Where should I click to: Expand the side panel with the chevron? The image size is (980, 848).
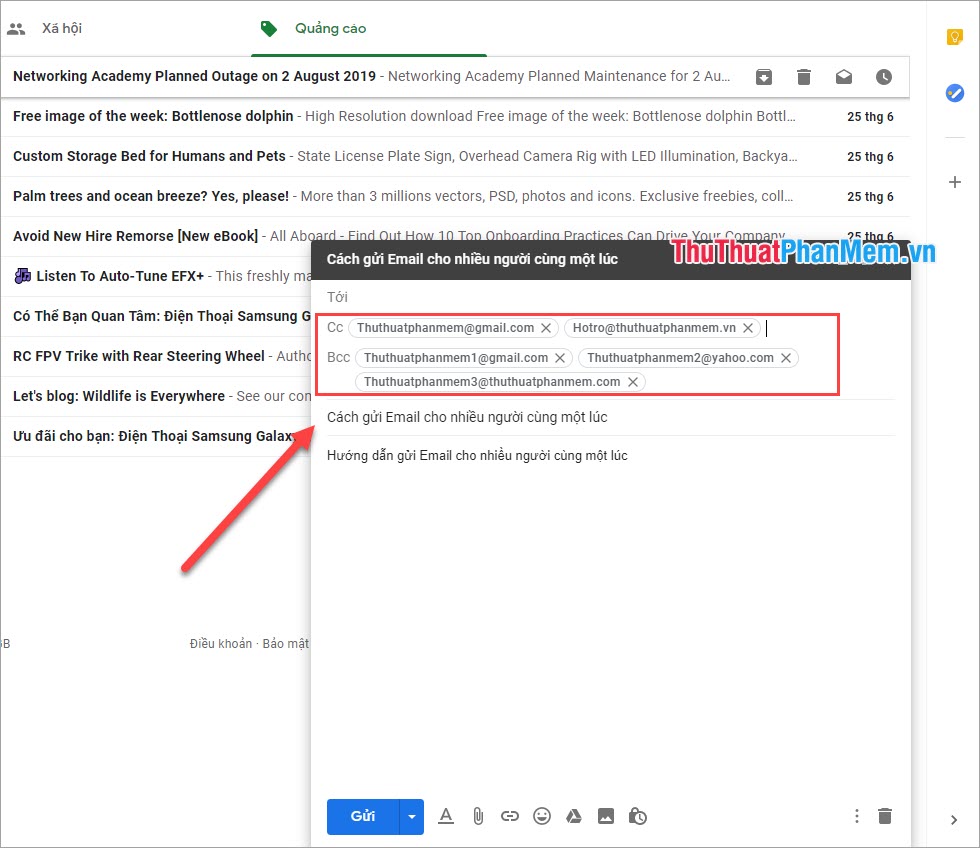click(954, 818)
